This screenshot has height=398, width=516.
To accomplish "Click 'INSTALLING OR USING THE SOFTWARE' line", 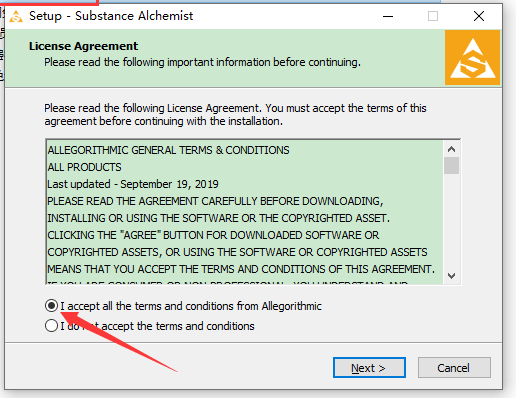I will click(218, 218).
